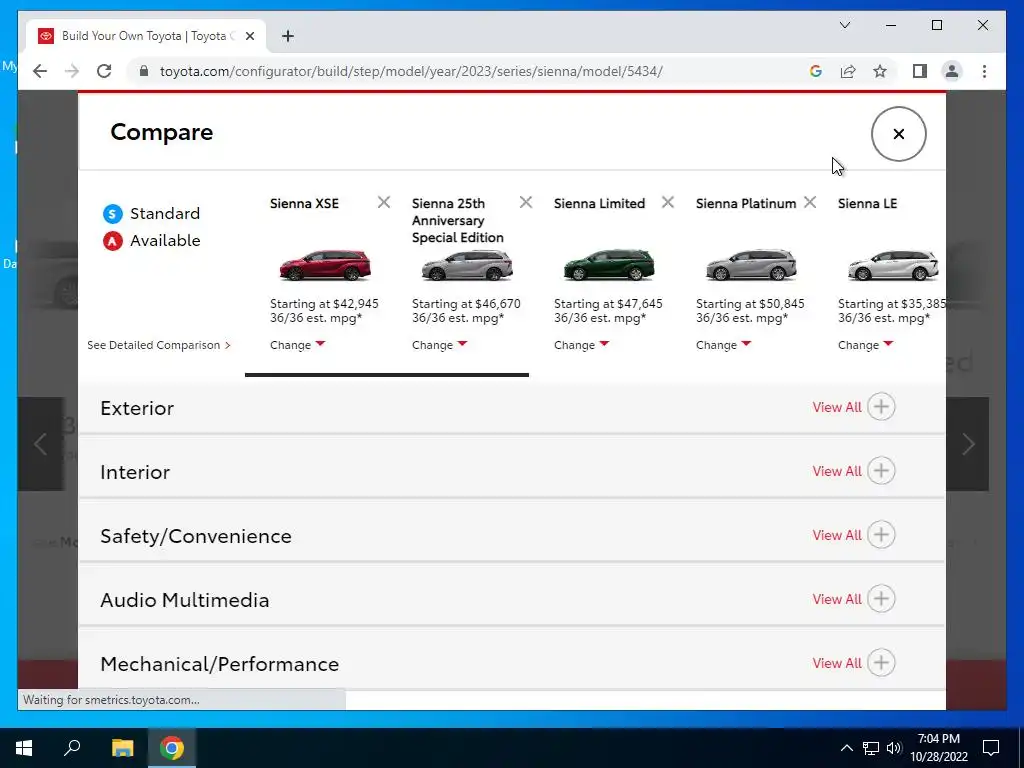Remove Sienna 25th Anniversary Special Edition from comparison
1024x768 pixels.
click(526, 202)
